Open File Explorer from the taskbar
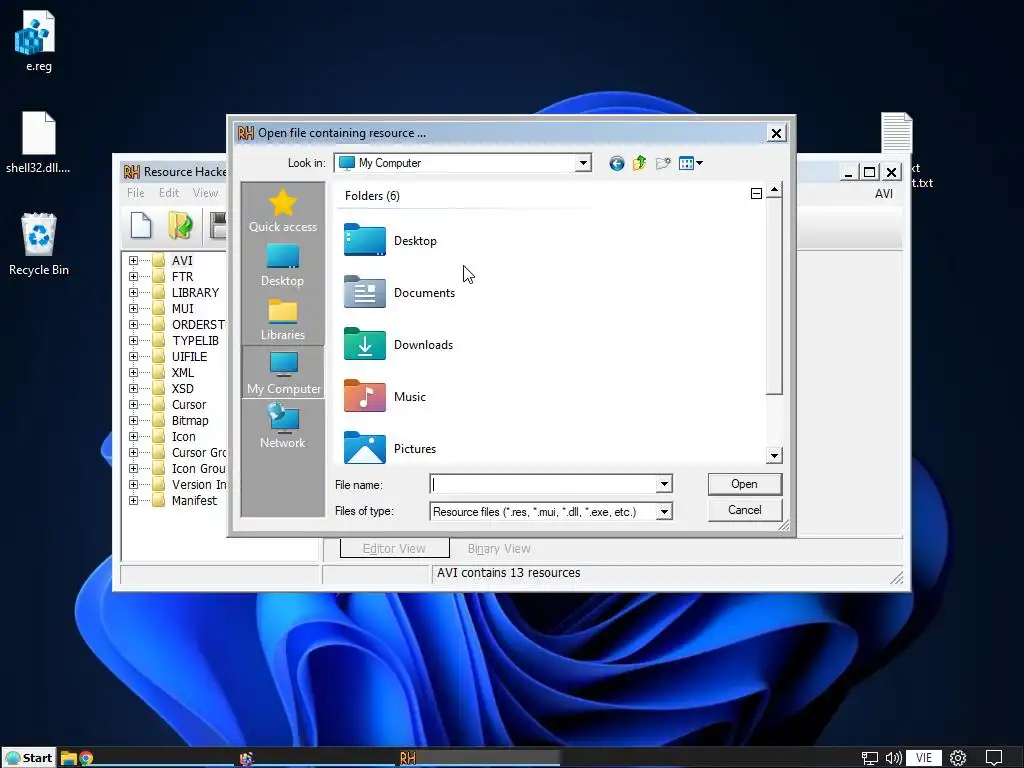 click(x=69, y=758)
